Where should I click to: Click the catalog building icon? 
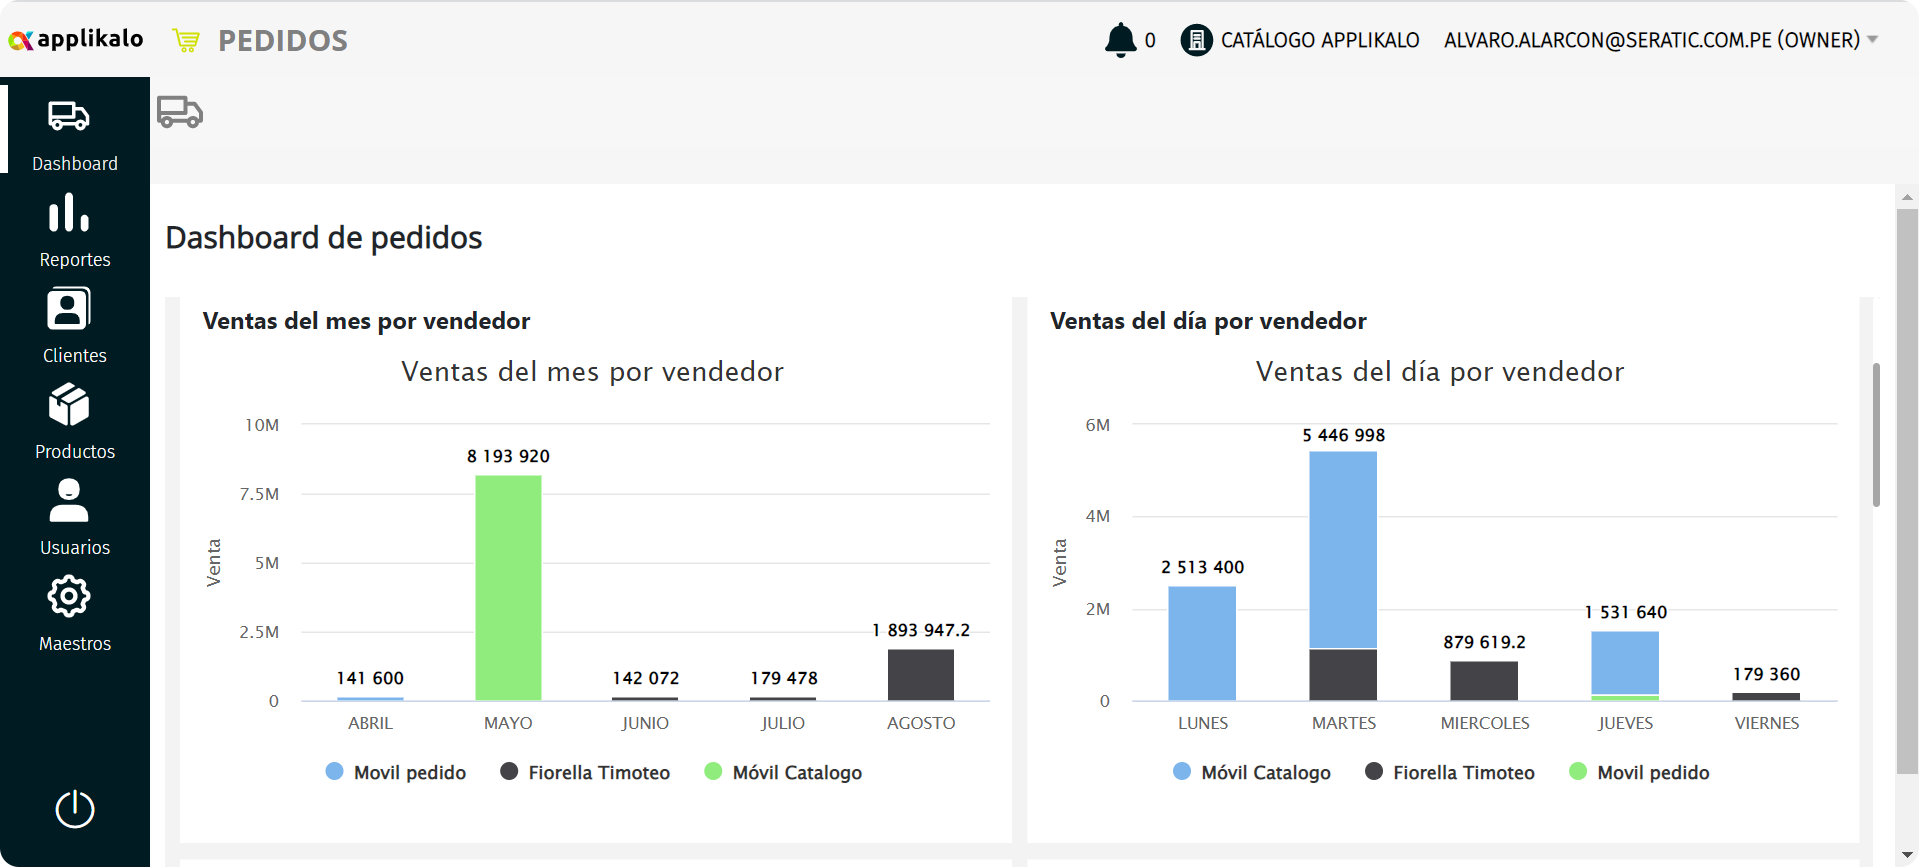[1196, 40]
